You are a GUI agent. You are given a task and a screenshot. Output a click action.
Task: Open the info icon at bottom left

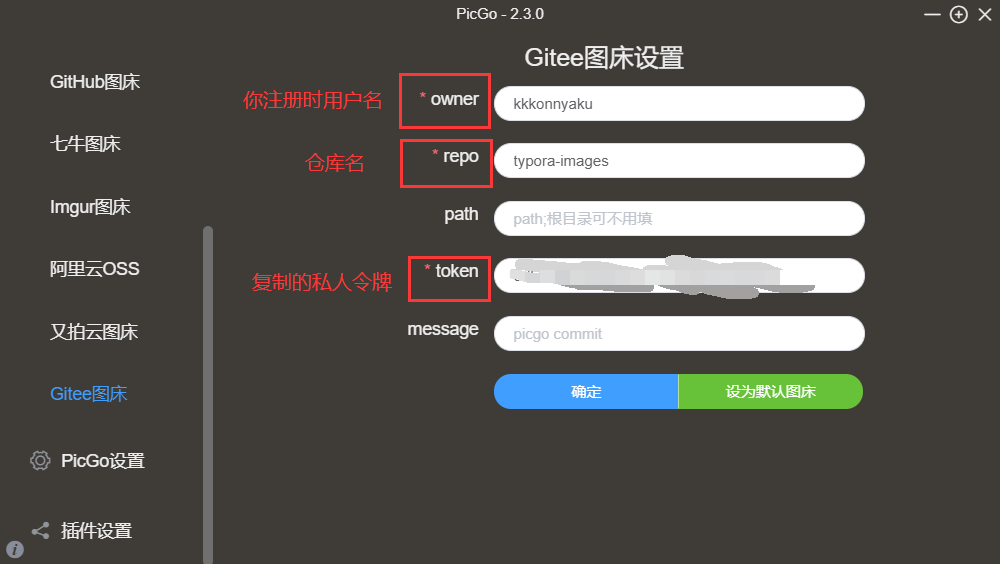(15, 549)
